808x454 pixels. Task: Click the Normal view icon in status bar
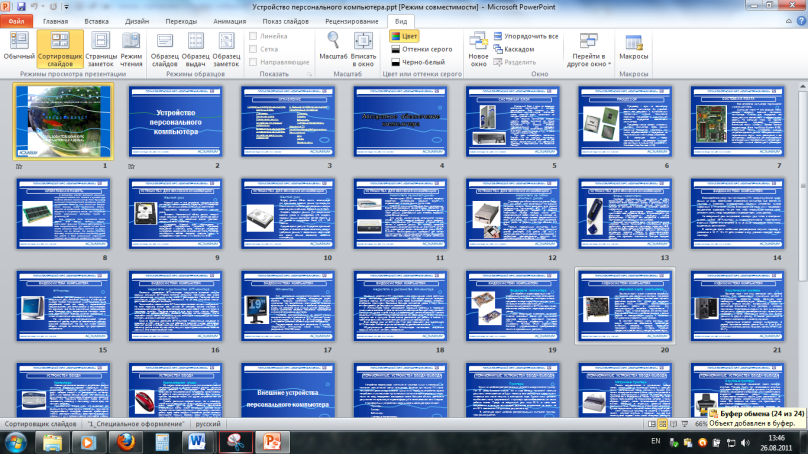651,424
